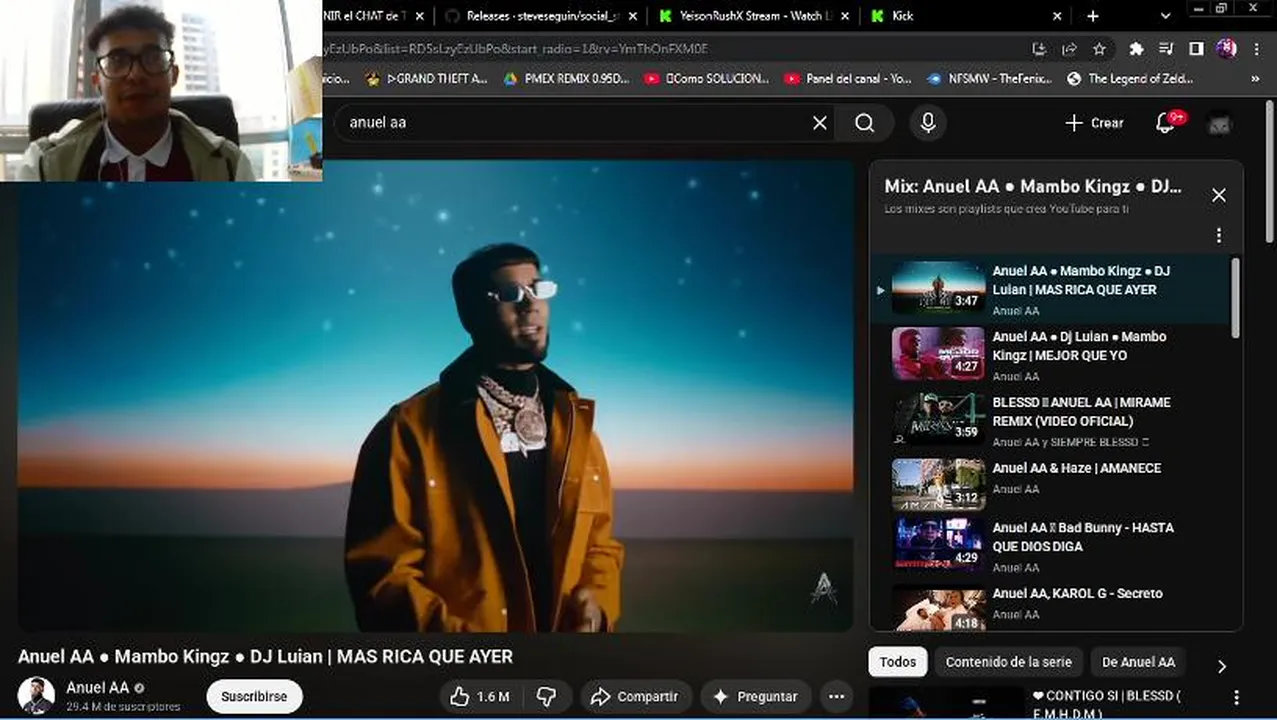
Task: Open the Crear upload menu
Action: (1094, 123)
